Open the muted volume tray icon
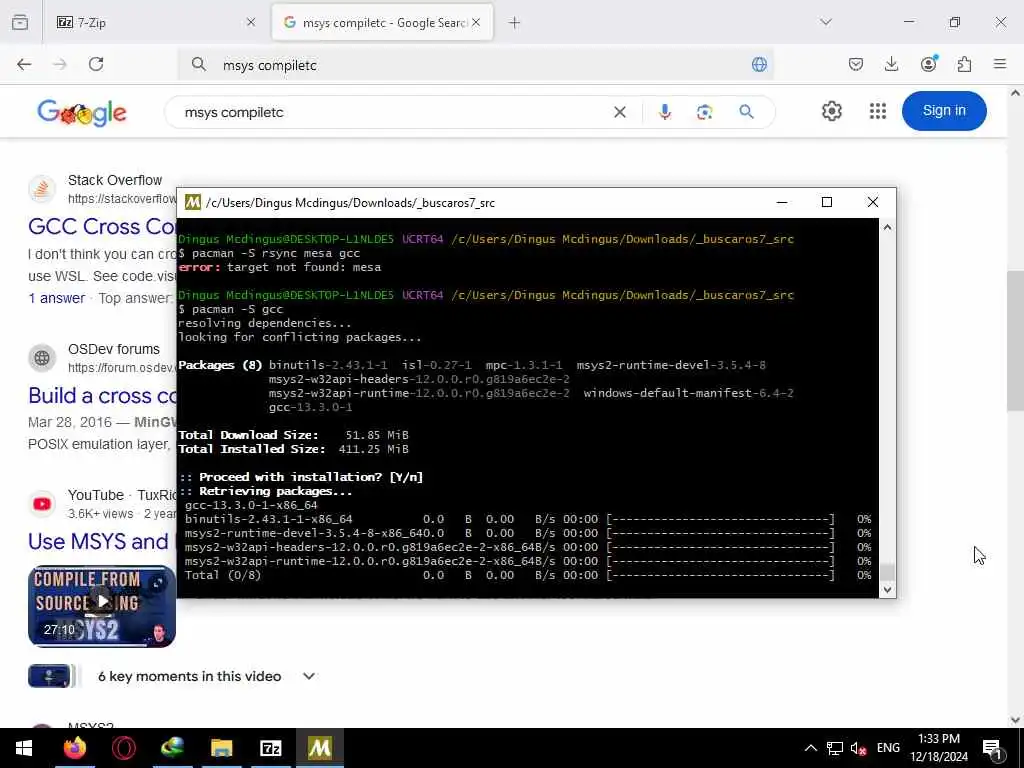1024x768 pixels. pyautogui.click(x=858, y=748)
